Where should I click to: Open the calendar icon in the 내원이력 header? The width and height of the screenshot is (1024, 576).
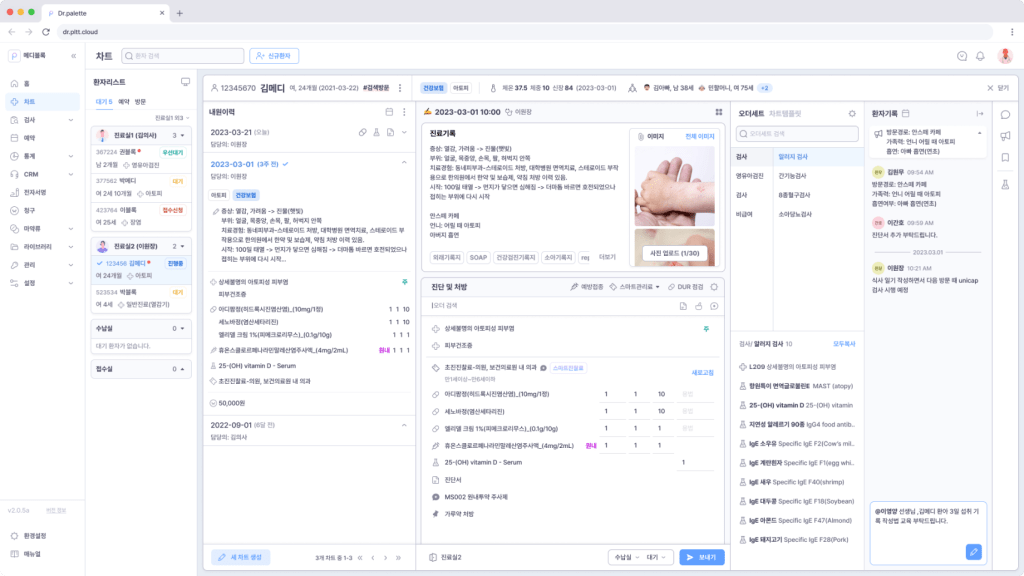coord(388,111)
